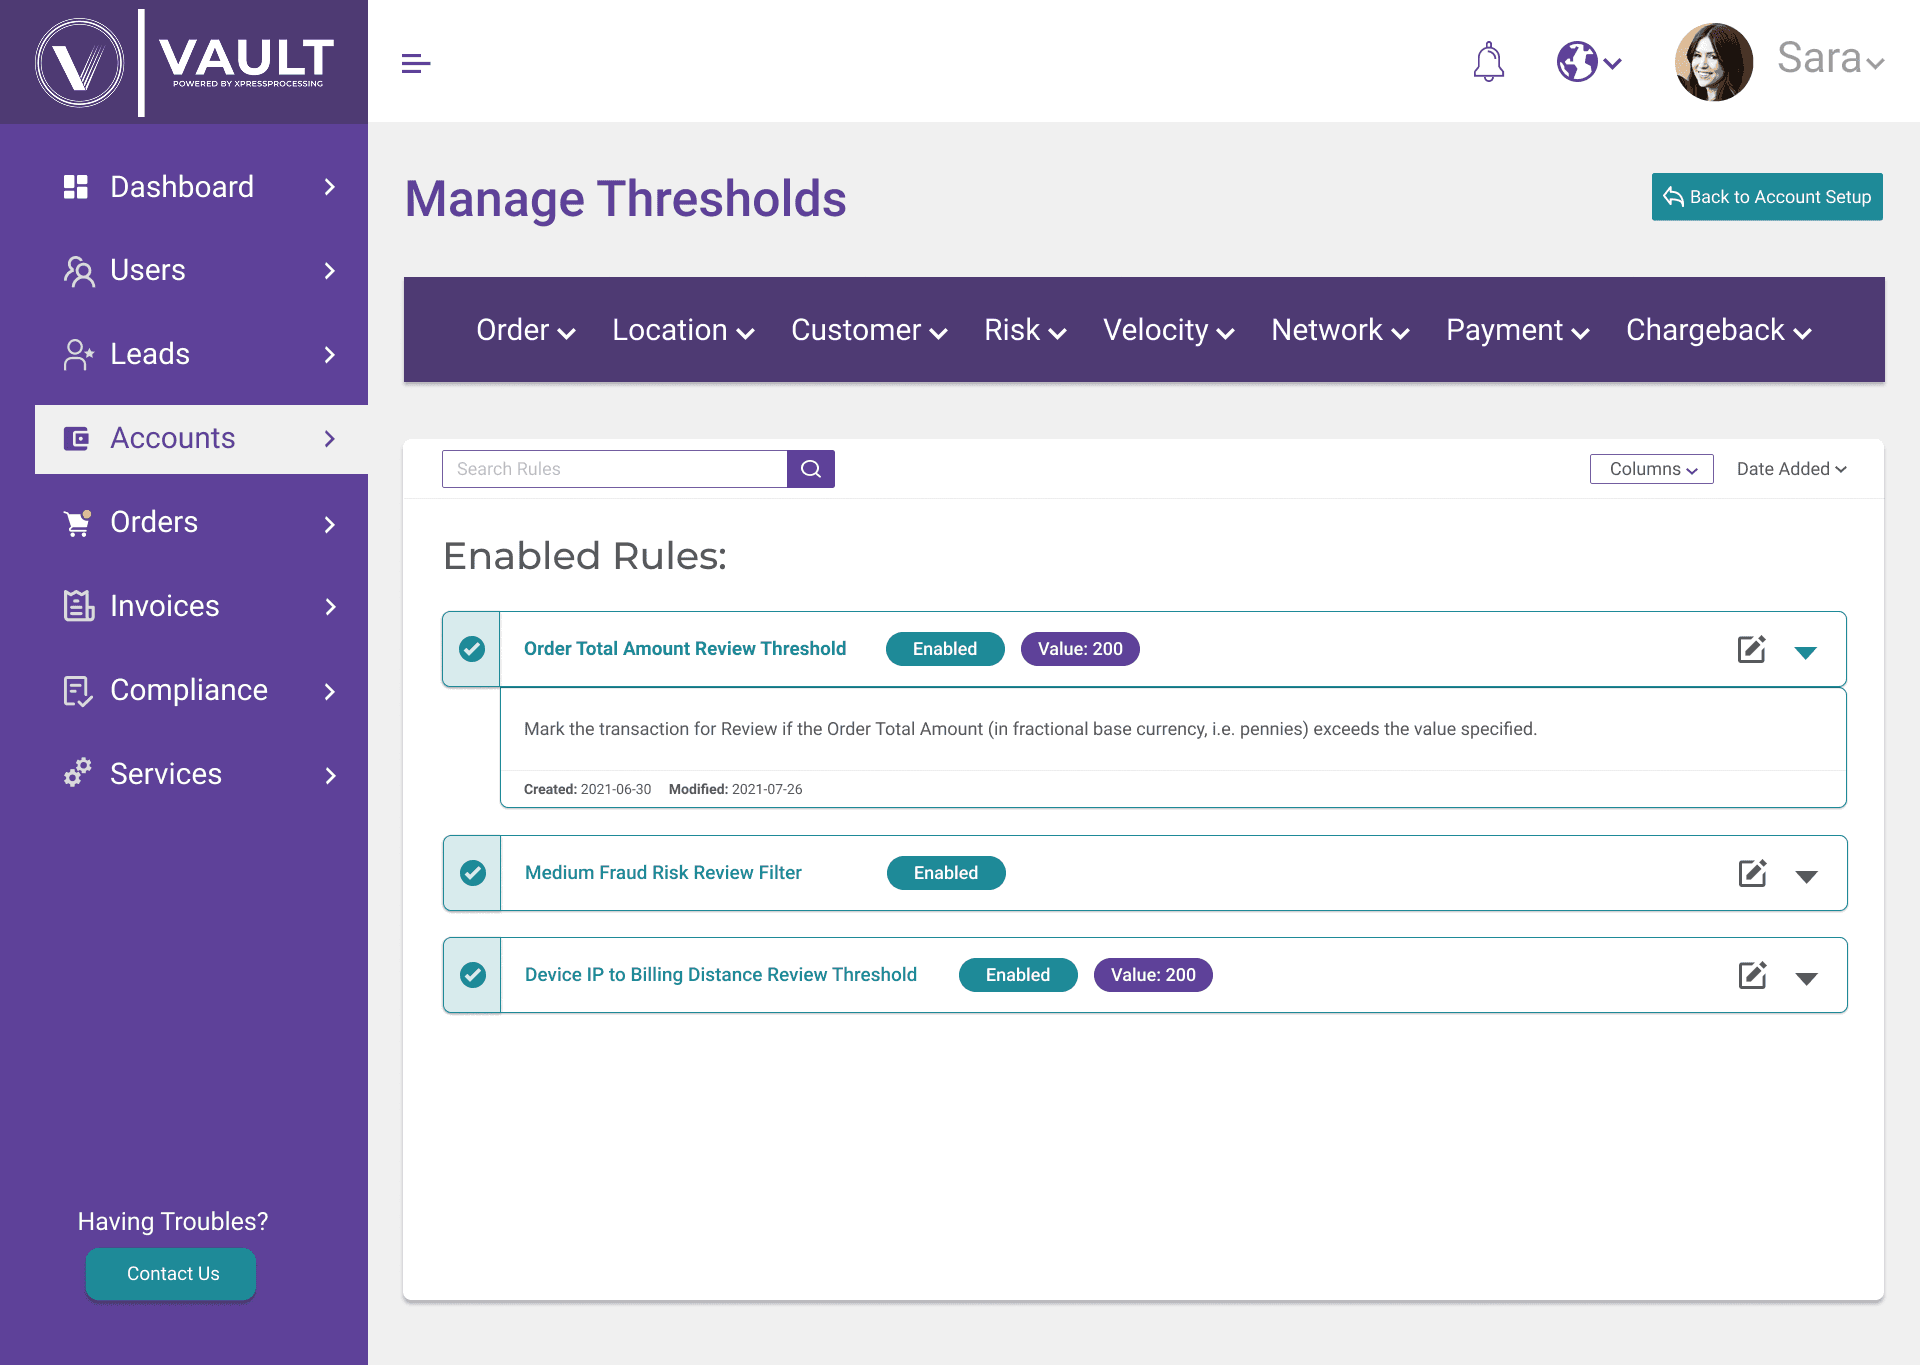Open the Date Added sort dropdown

pos(1792,469)
